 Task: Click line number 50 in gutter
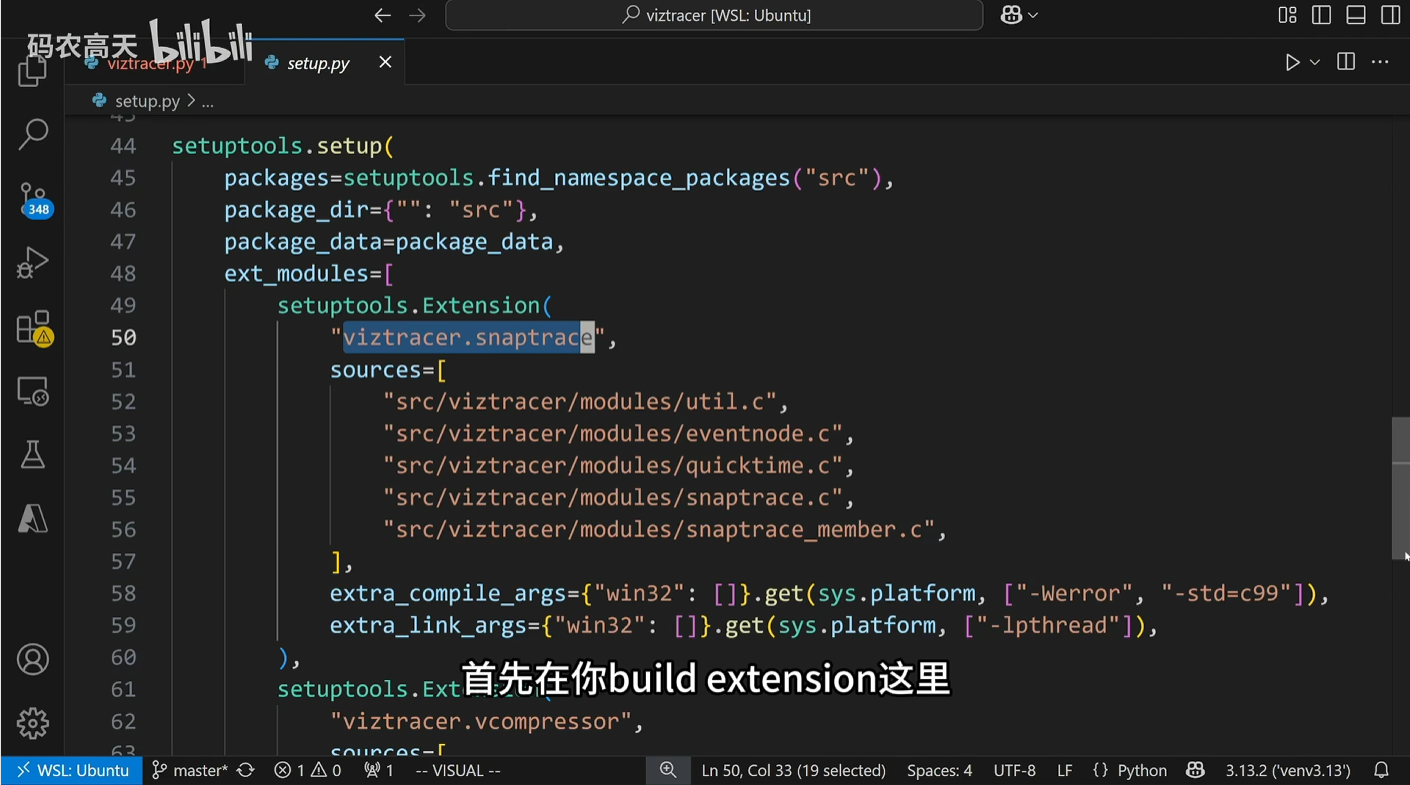point(123,338)
